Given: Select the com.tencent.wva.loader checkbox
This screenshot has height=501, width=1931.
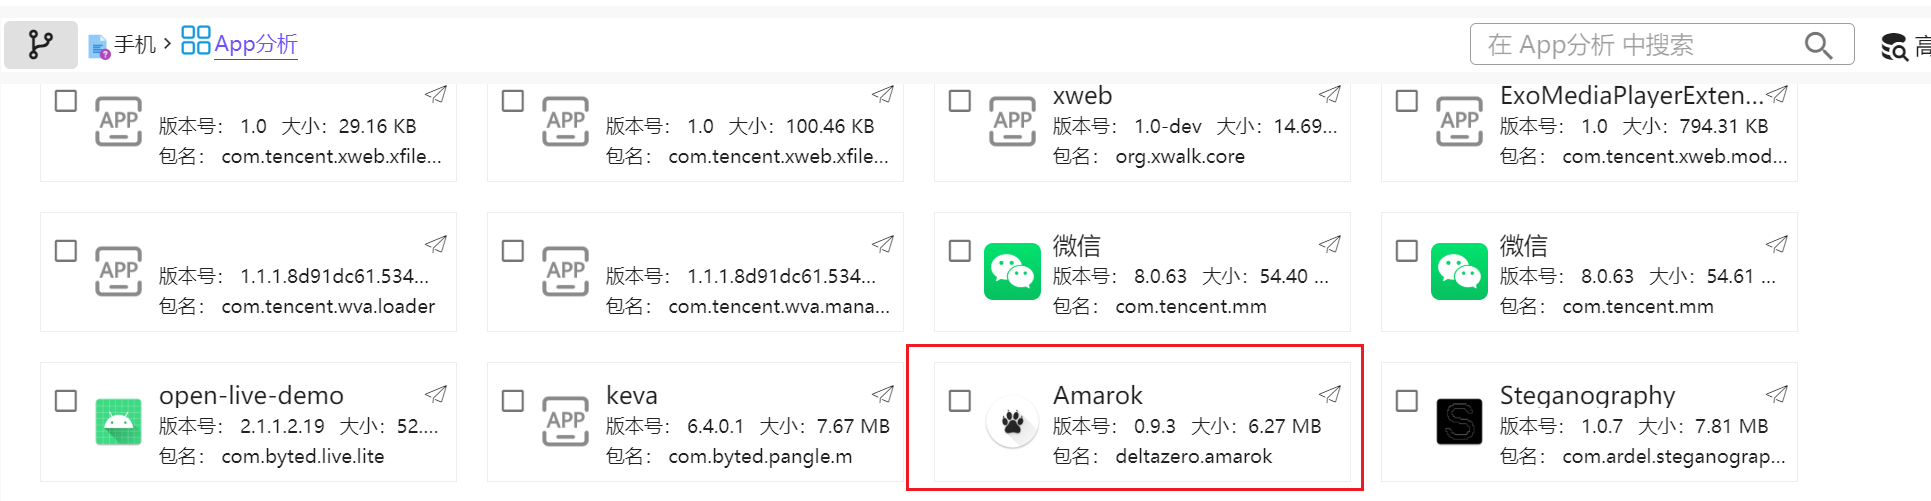Looking at the screenshot, I should tap(66, 251).
